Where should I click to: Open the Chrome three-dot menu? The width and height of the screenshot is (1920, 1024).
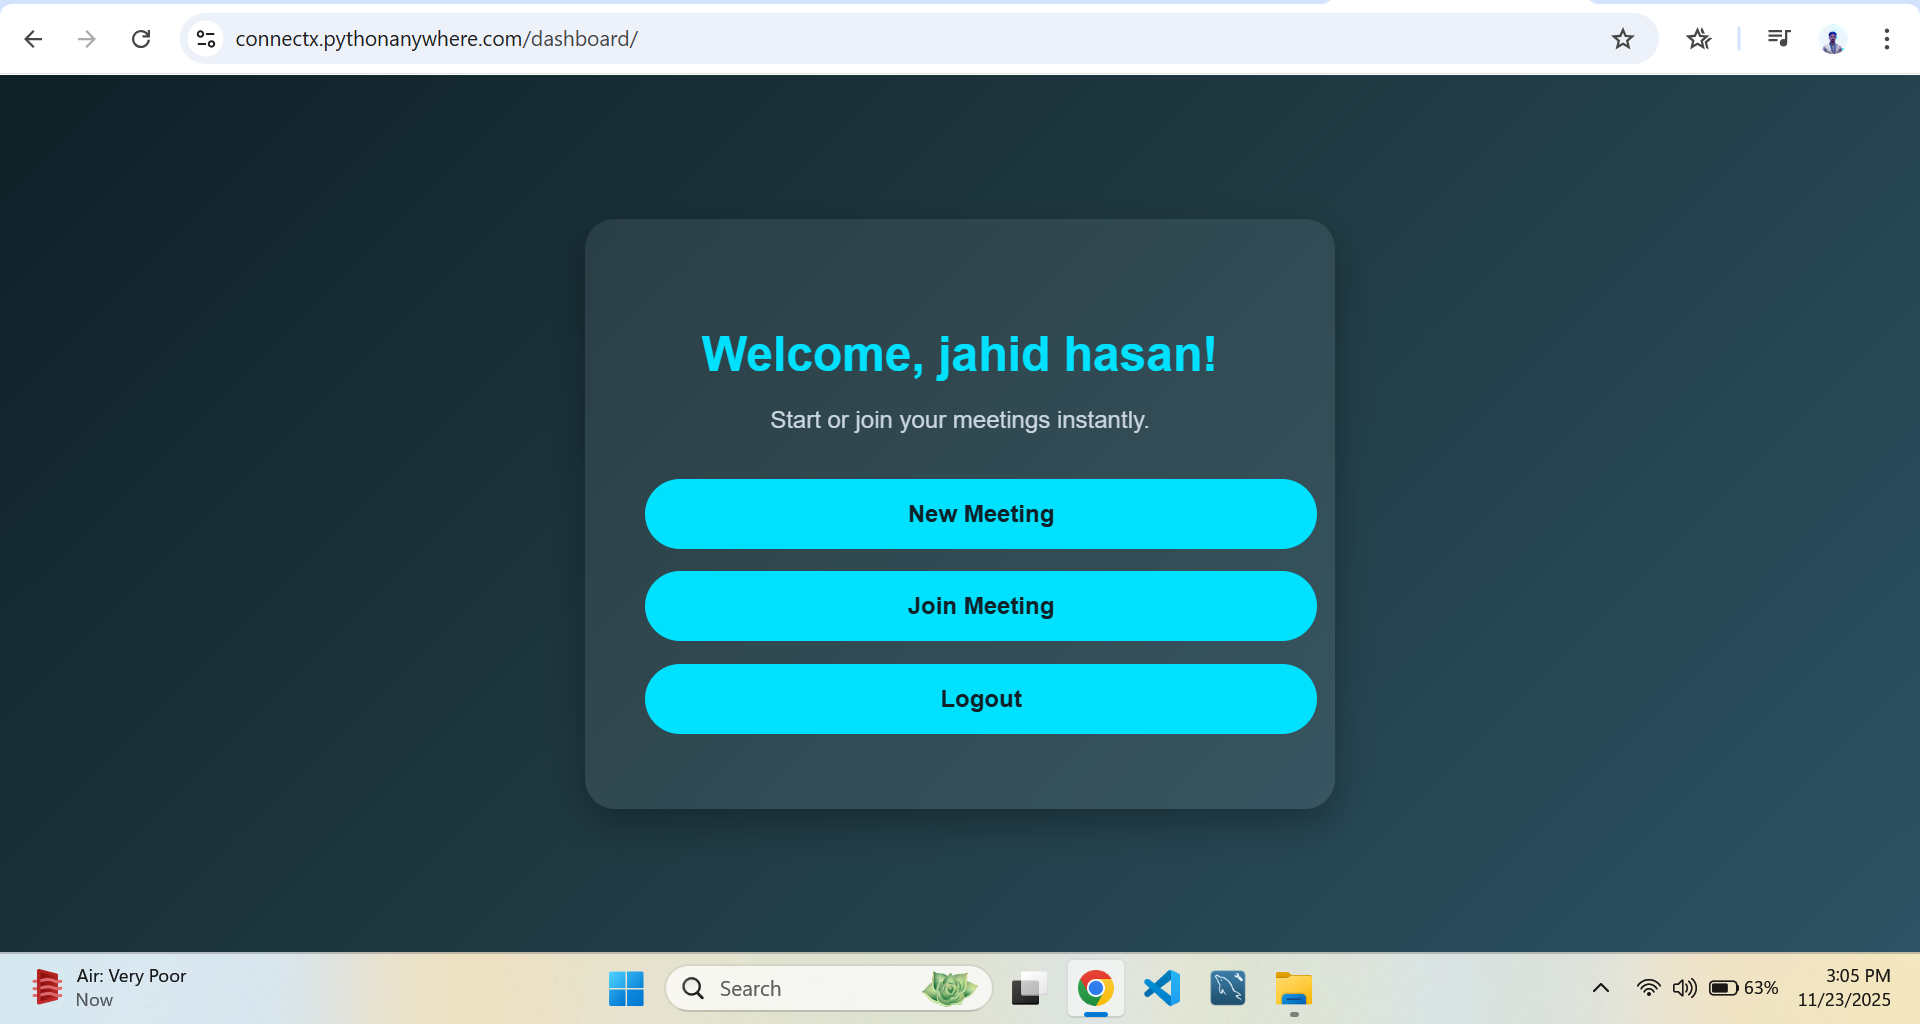(x=1886, y=39)
